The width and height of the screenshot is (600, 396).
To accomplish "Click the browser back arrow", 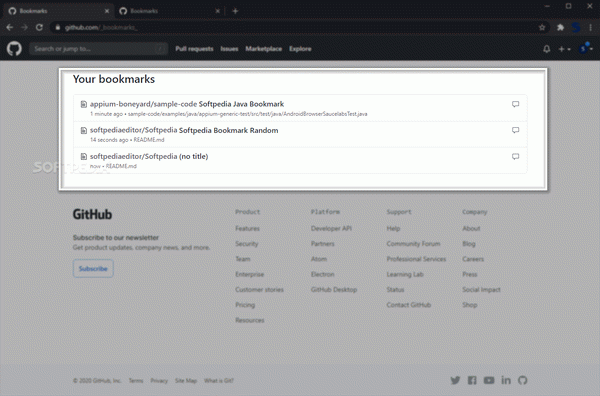I will [x=10, y=27].
